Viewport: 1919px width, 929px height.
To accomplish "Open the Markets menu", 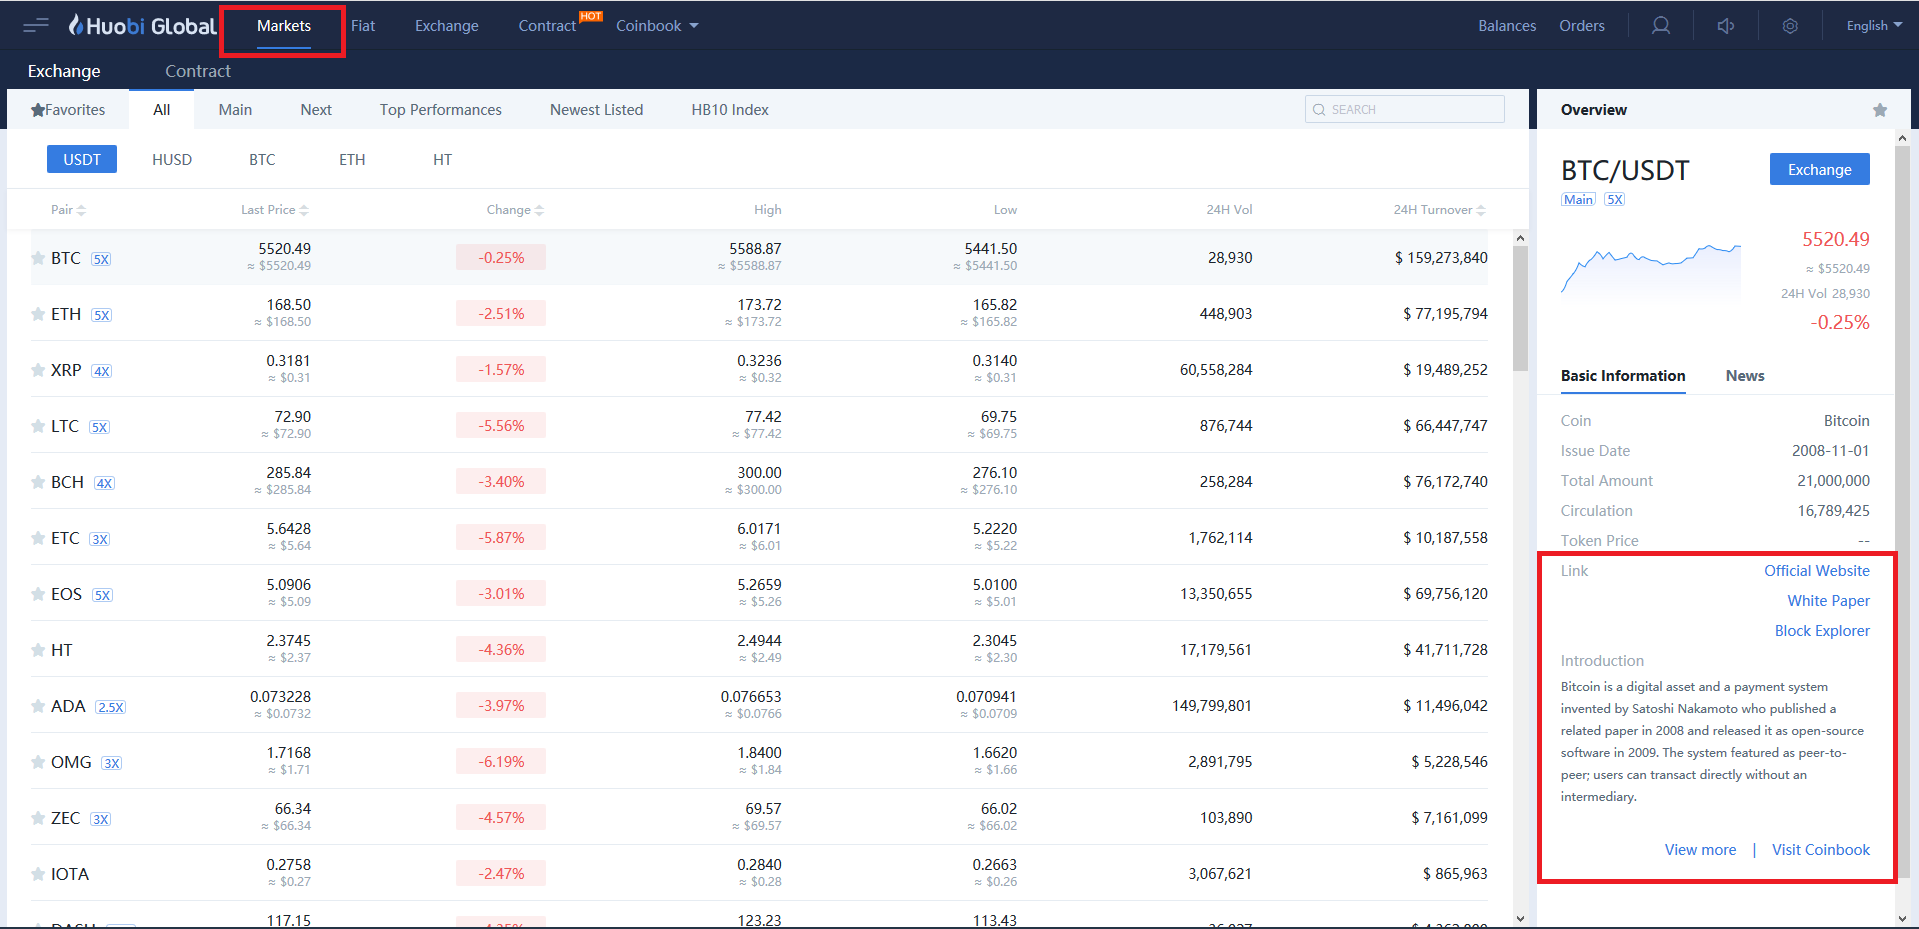I will tap(284, 26).
